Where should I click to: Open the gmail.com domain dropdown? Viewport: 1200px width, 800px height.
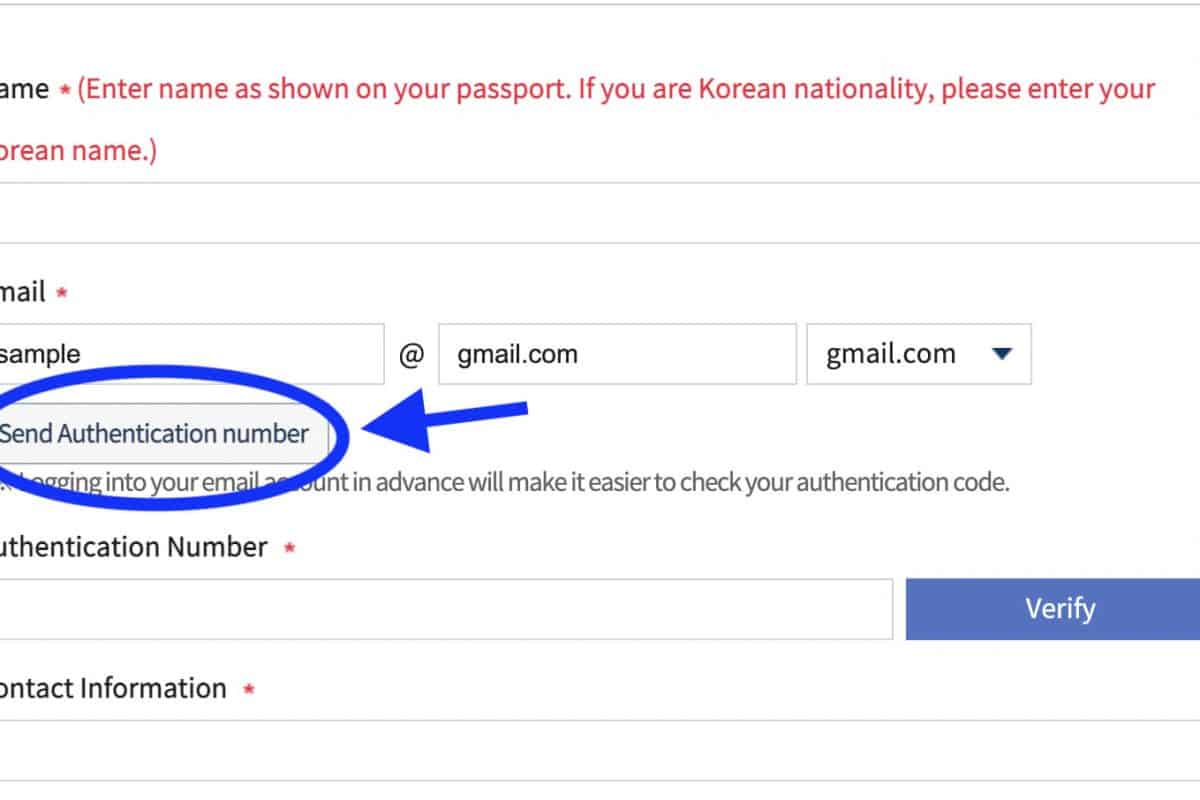918,354
